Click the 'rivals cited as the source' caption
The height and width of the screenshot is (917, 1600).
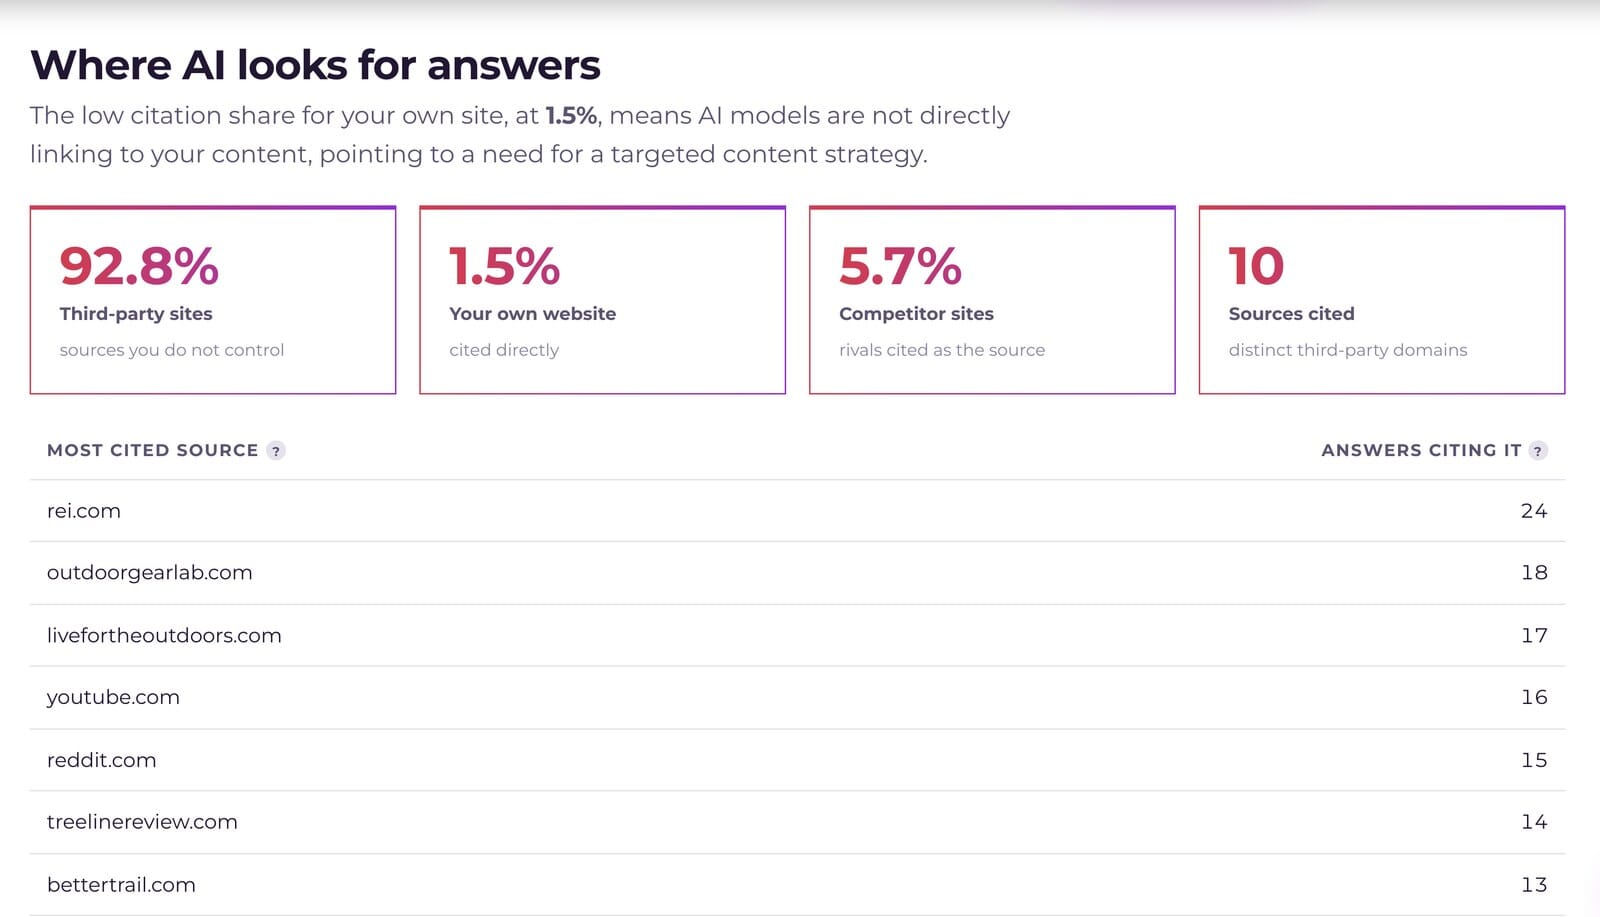coord(942,350)
